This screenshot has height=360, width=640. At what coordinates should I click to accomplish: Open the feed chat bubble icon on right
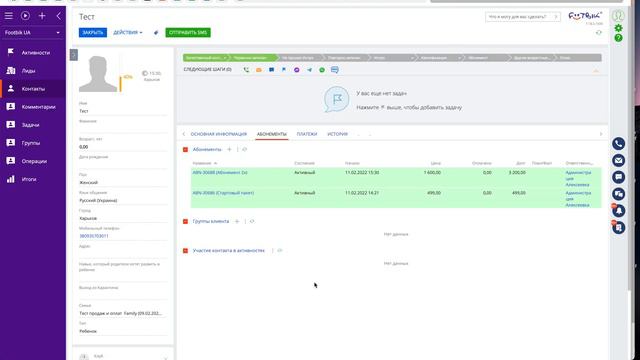coord(618,177)
